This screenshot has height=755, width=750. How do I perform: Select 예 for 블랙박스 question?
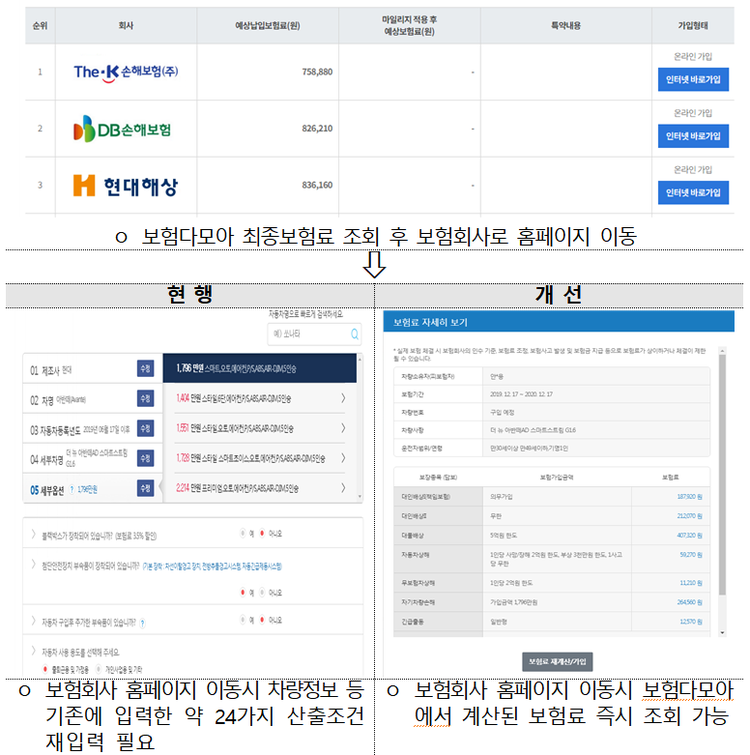[x=243, y=534]
